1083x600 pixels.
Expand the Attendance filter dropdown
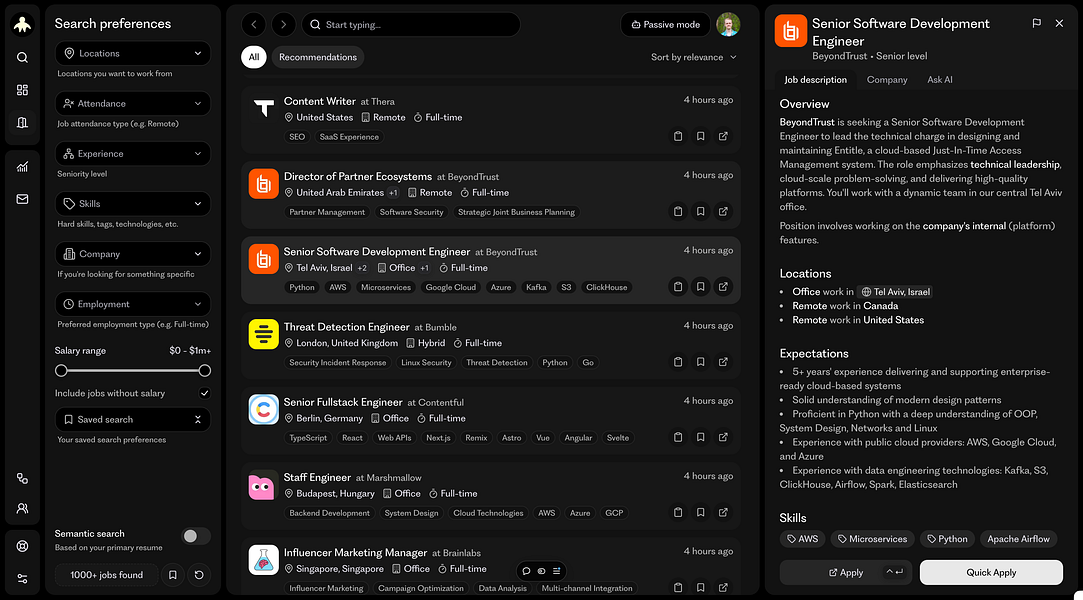point(133,104)
